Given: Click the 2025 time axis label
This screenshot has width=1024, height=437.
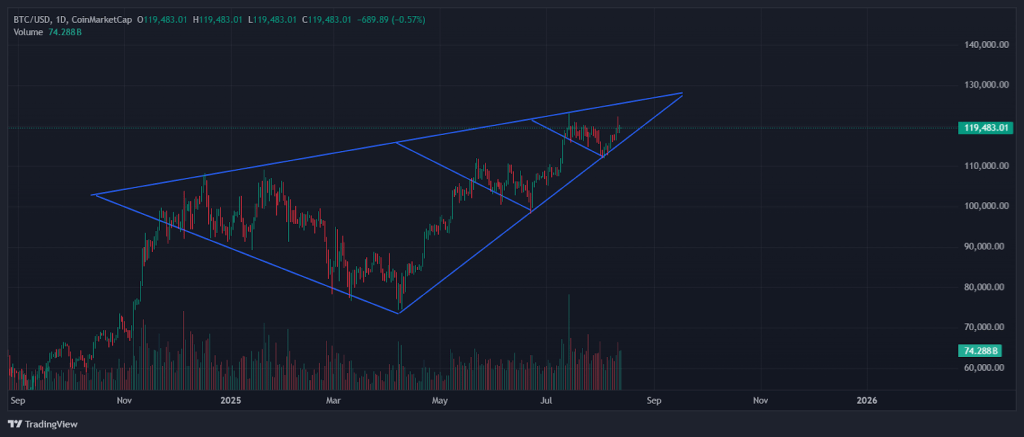Looking at the screenshot, I should [x=231, y=399].
